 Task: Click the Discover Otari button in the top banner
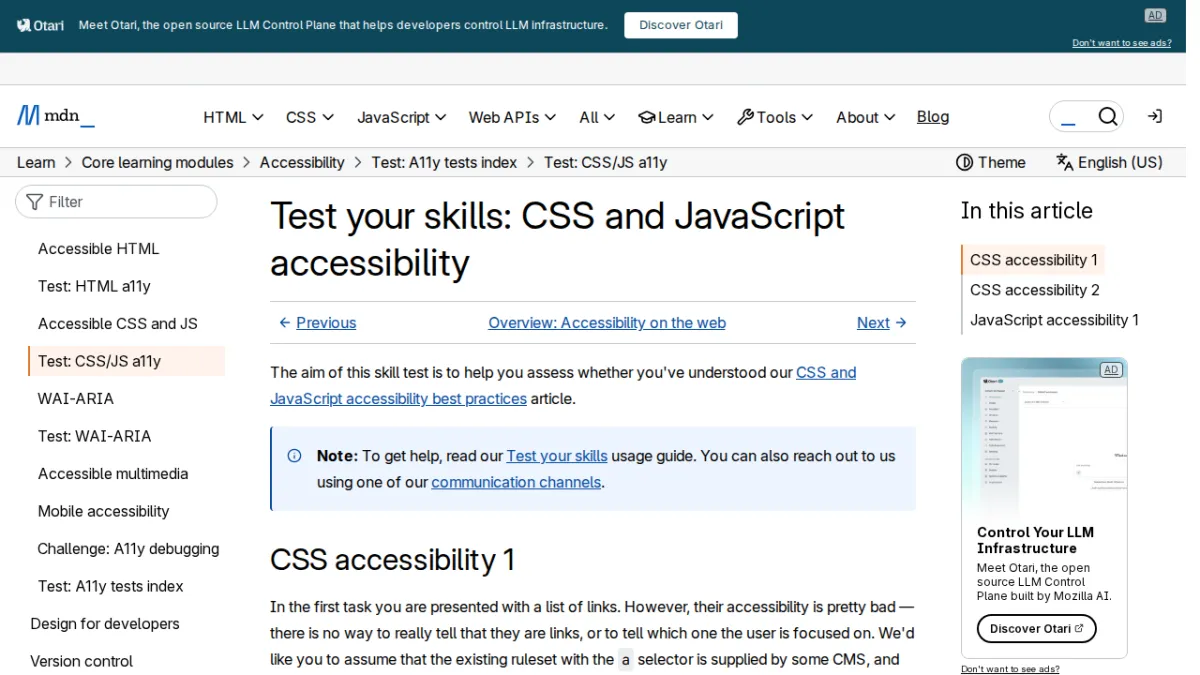pos(681,25)
